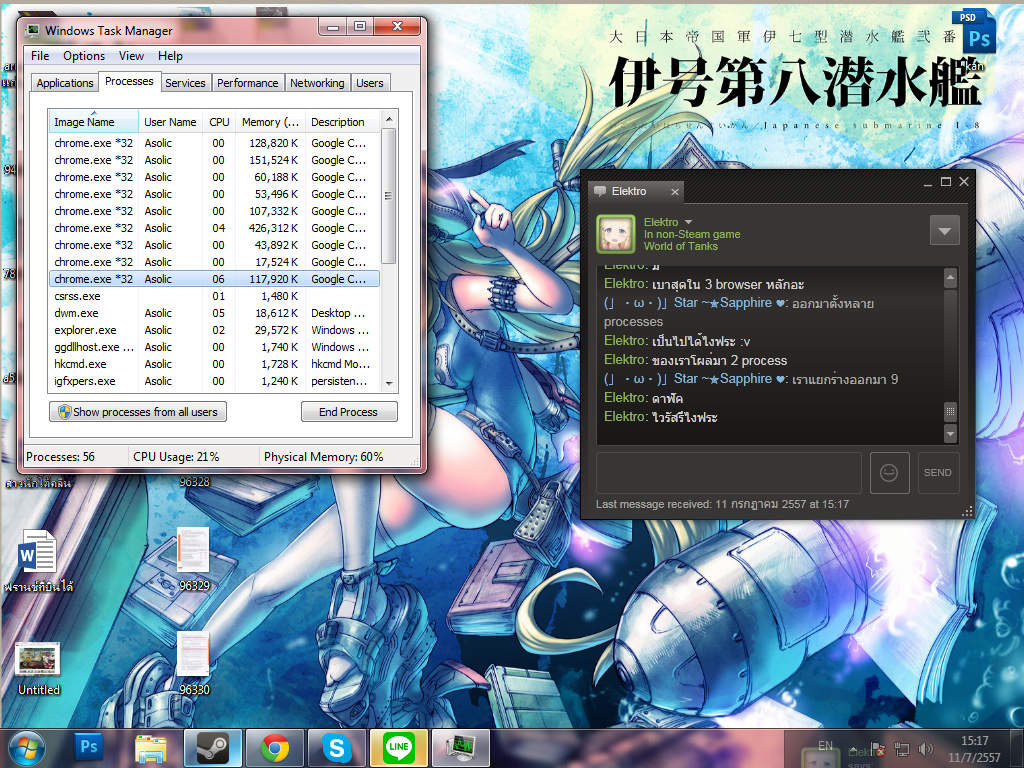Select the dwm.exe process row

[214, 313]
